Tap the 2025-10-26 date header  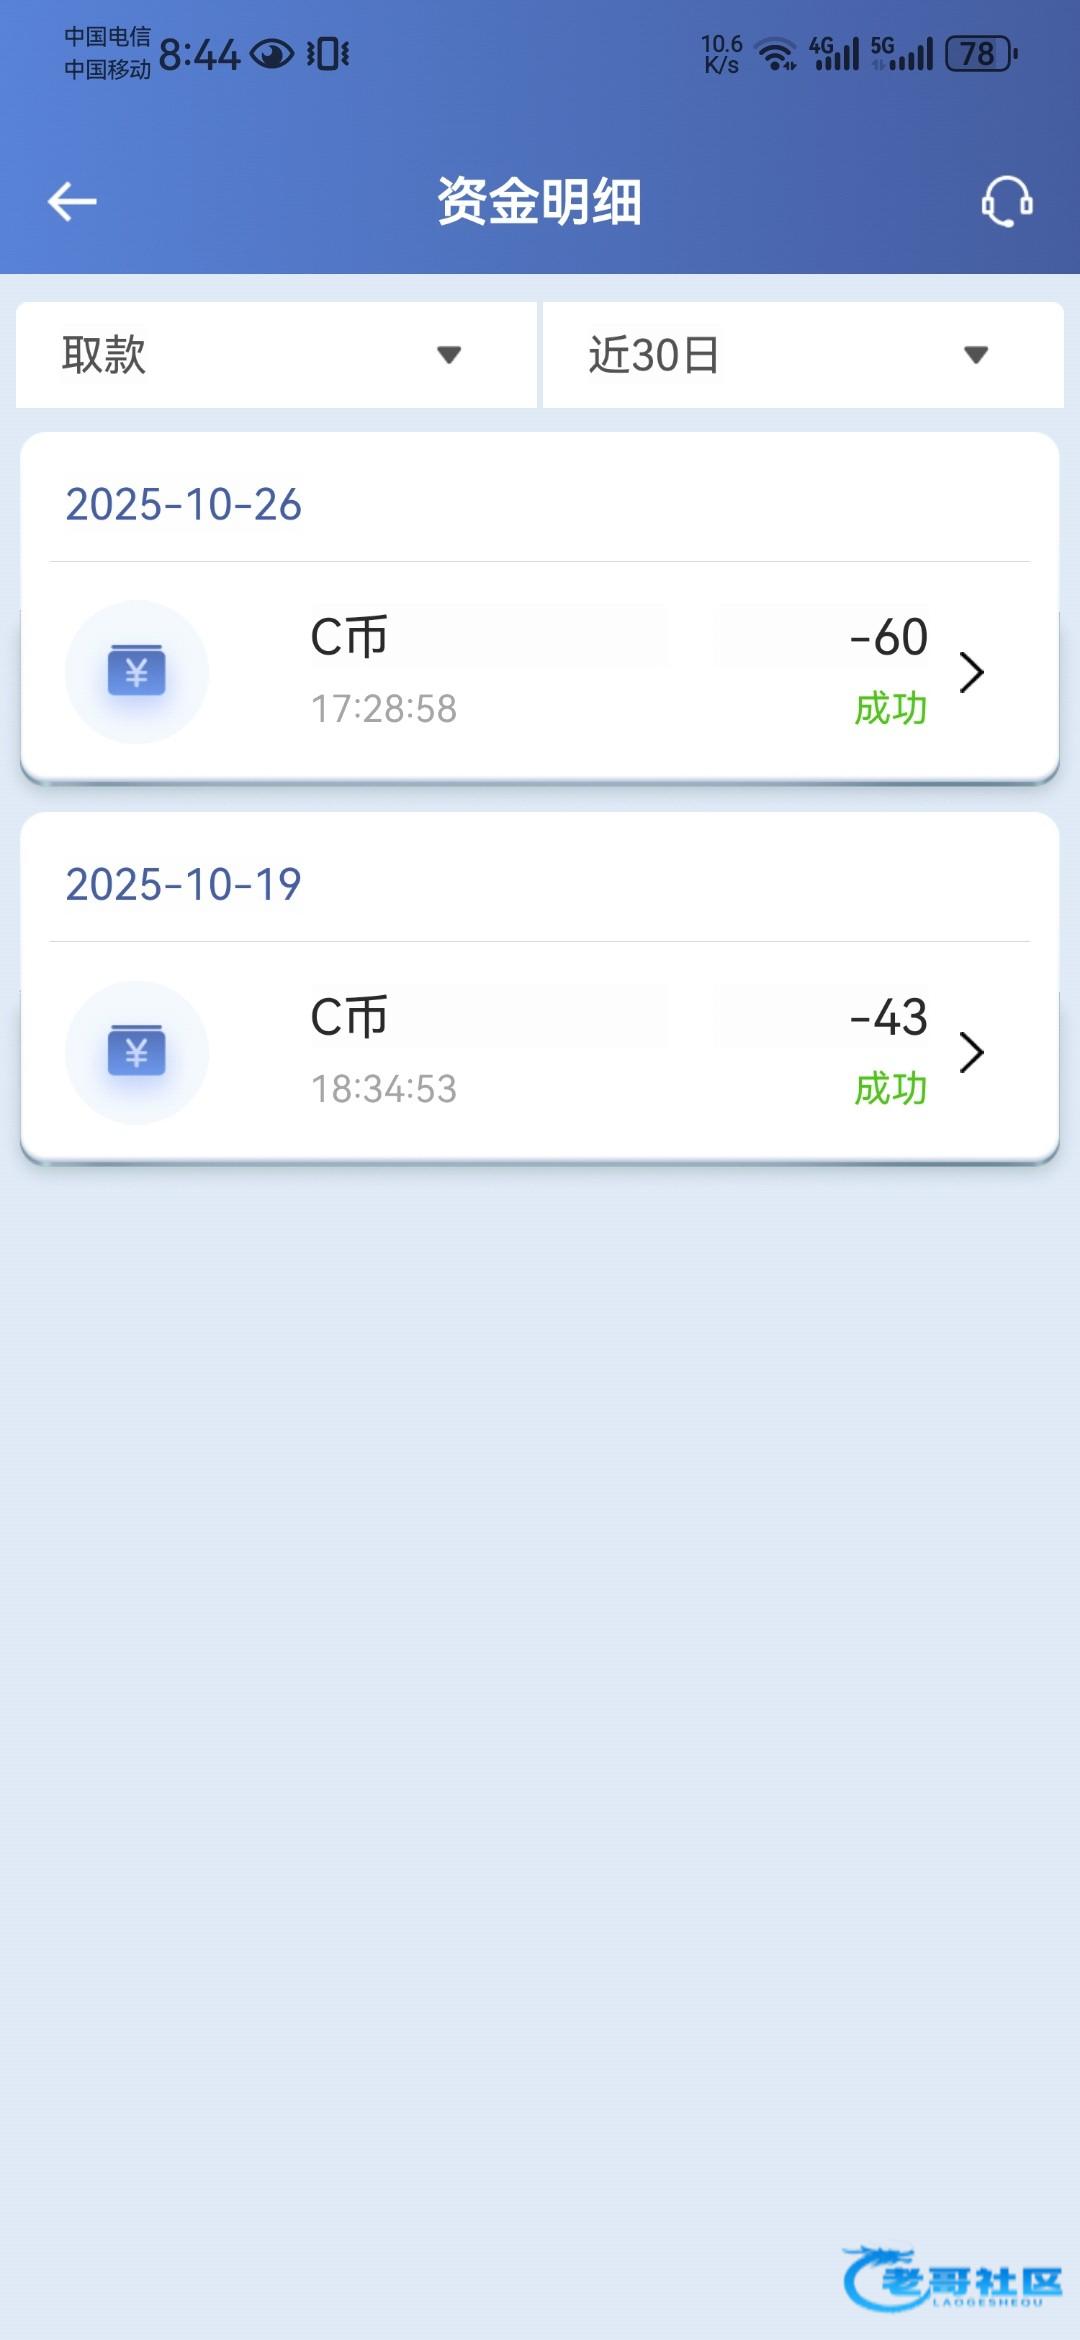coord(183,504)
